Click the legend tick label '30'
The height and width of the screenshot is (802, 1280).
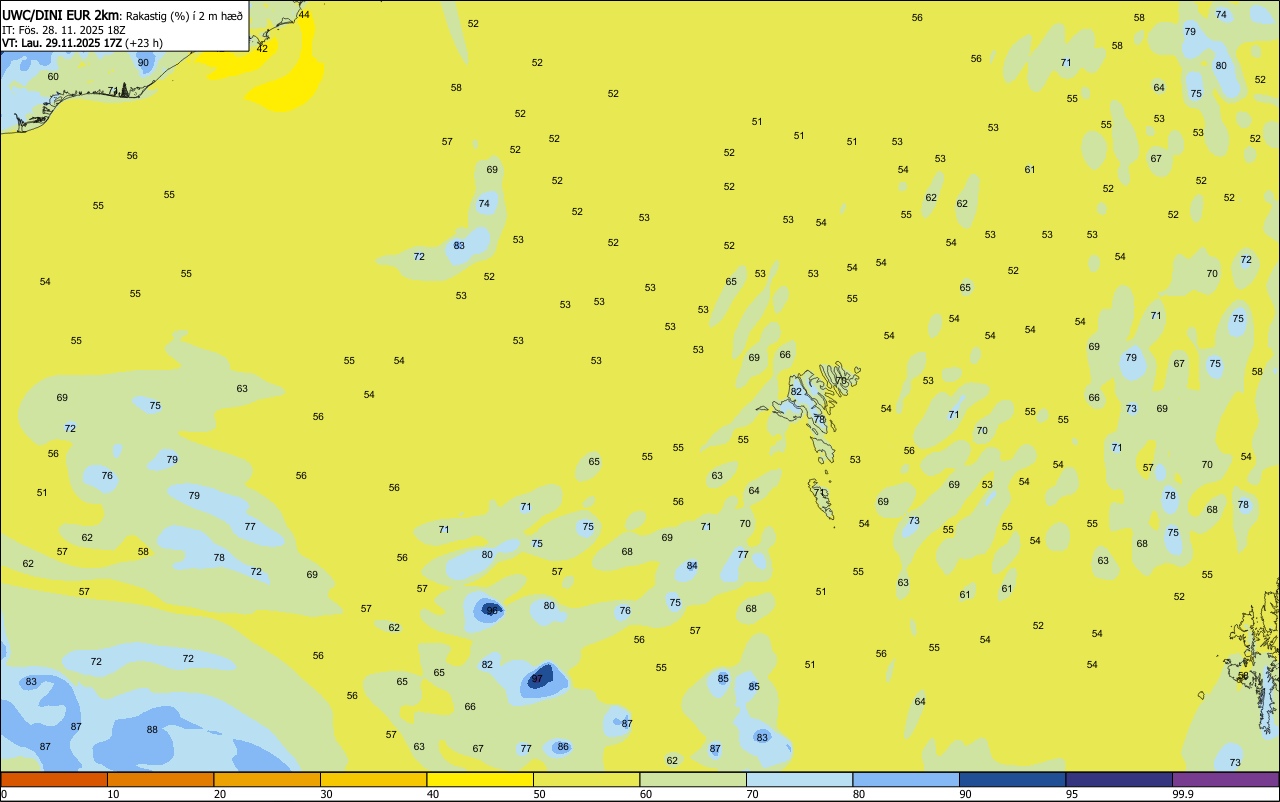[x=326, y=794]
